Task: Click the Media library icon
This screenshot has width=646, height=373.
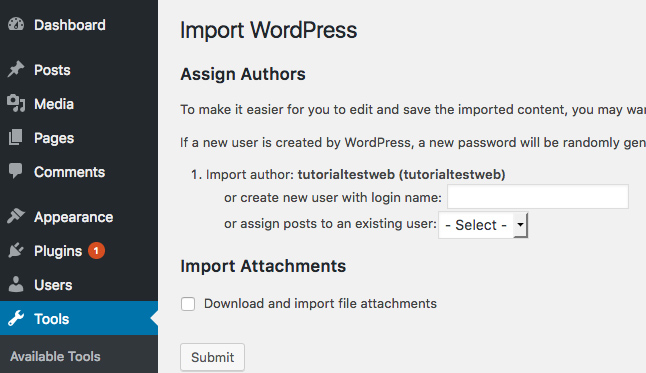Action: [x=16, y=103]
